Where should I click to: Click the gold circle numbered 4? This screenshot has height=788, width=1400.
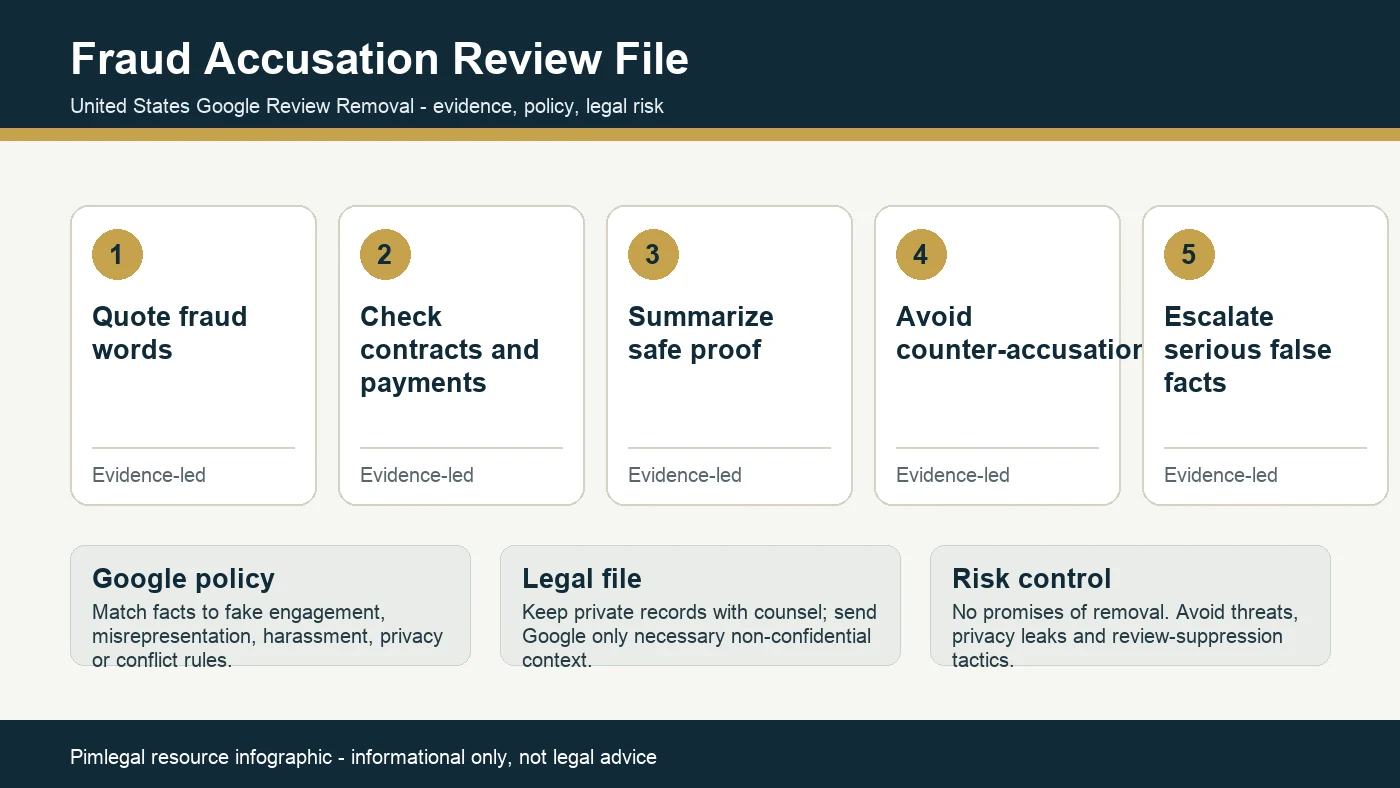pos(922,254)
